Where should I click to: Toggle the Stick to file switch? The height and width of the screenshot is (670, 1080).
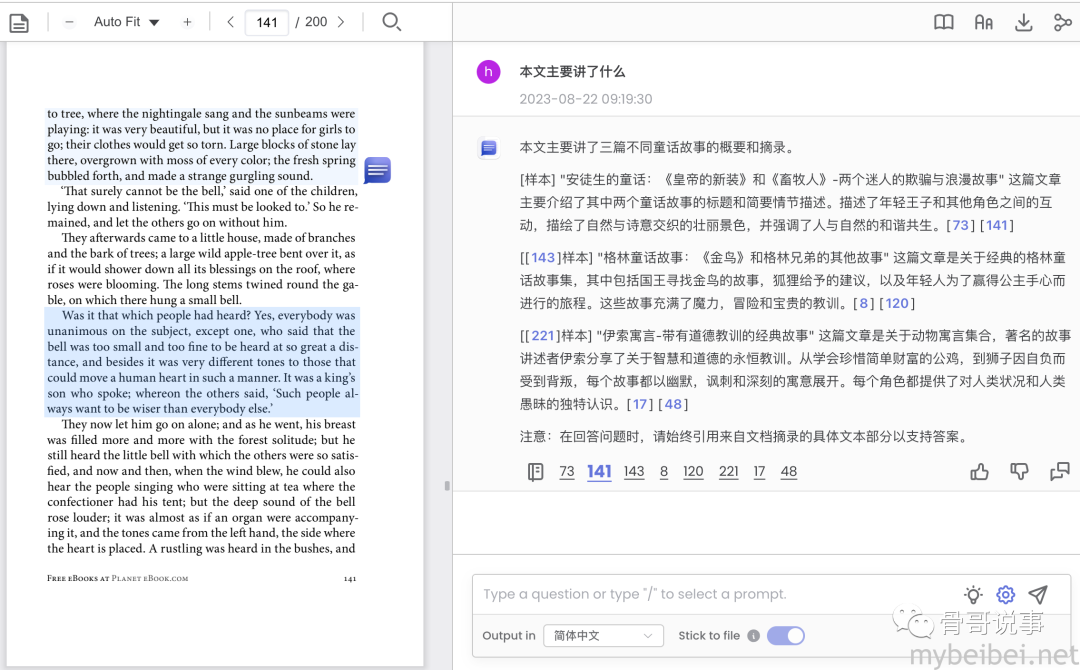pos(786,636)
